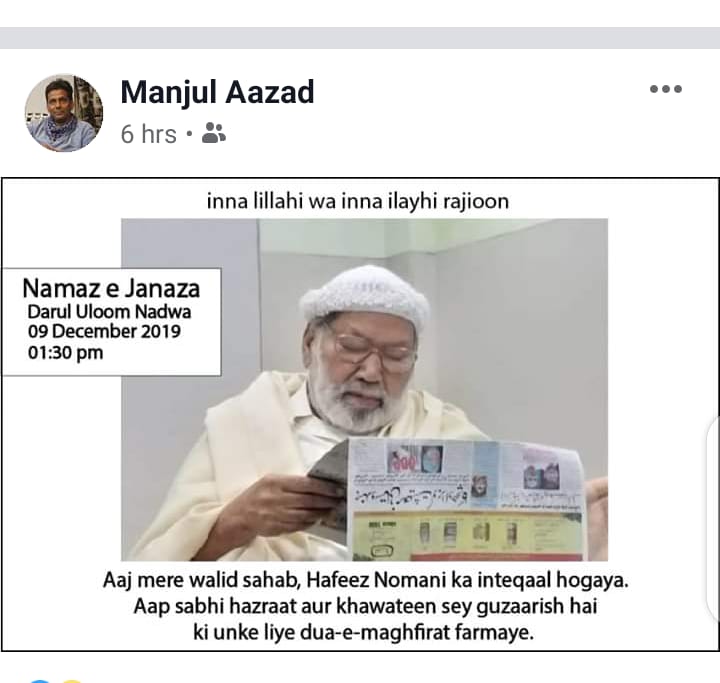Screen dimensions: 720x683
Task: Tap the Namaz e Janaza details box
Action: point(112,322)
